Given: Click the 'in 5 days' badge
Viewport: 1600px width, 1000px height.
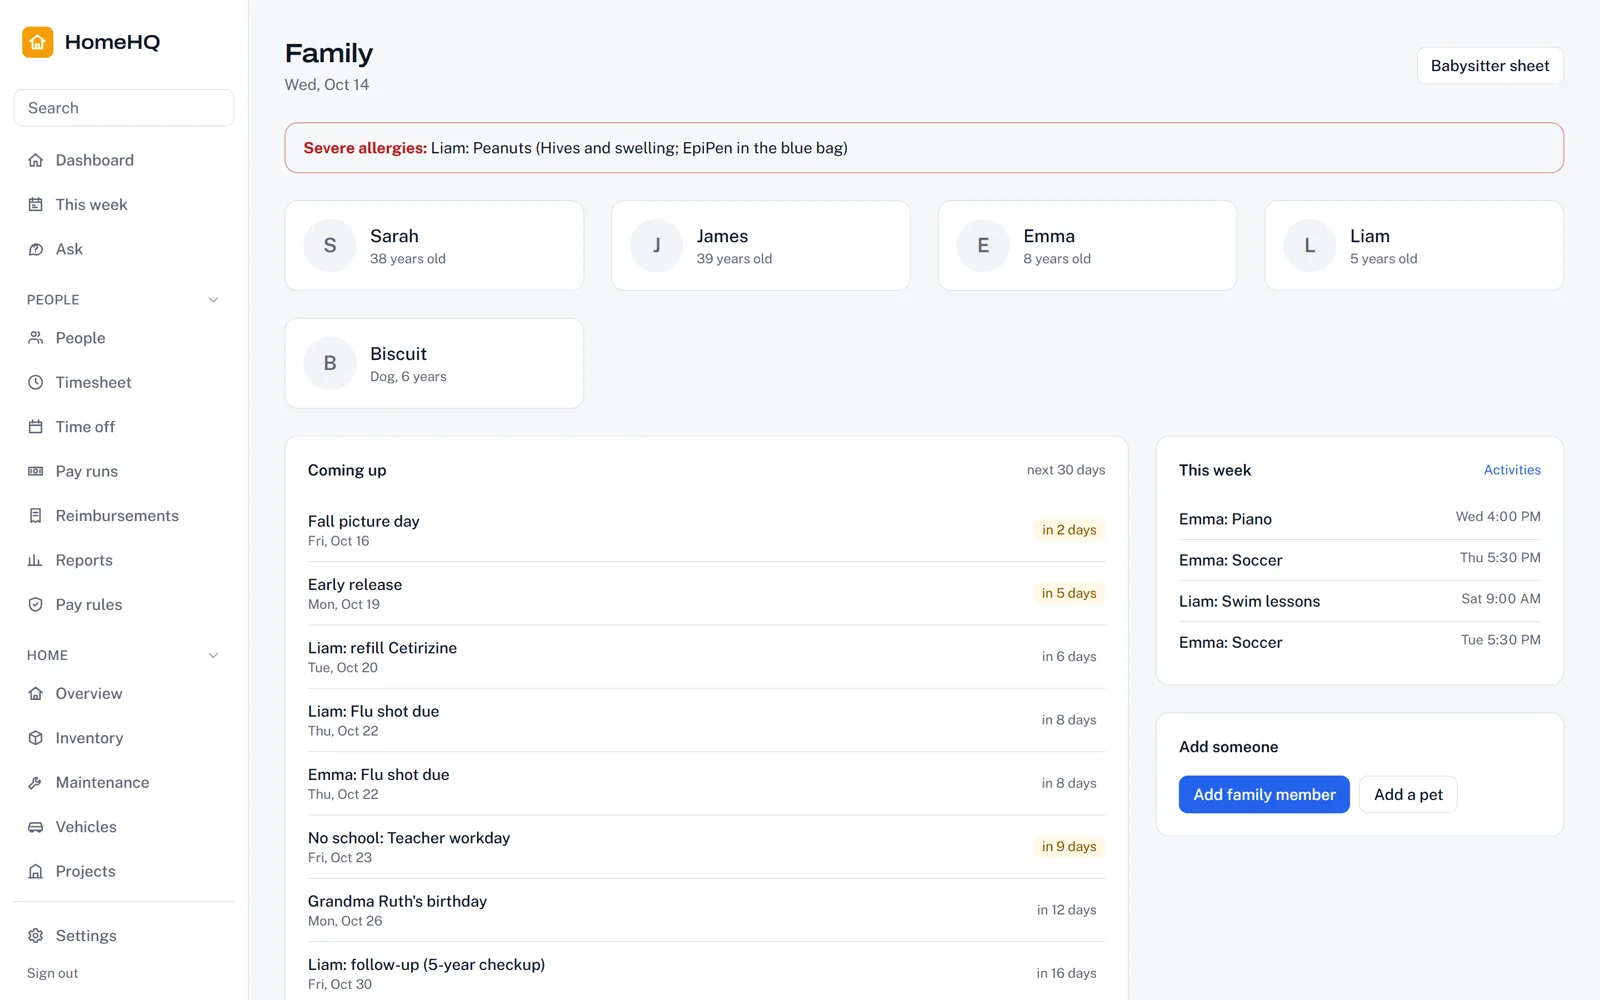Looking at the screenshot, I should point(1069,594).
